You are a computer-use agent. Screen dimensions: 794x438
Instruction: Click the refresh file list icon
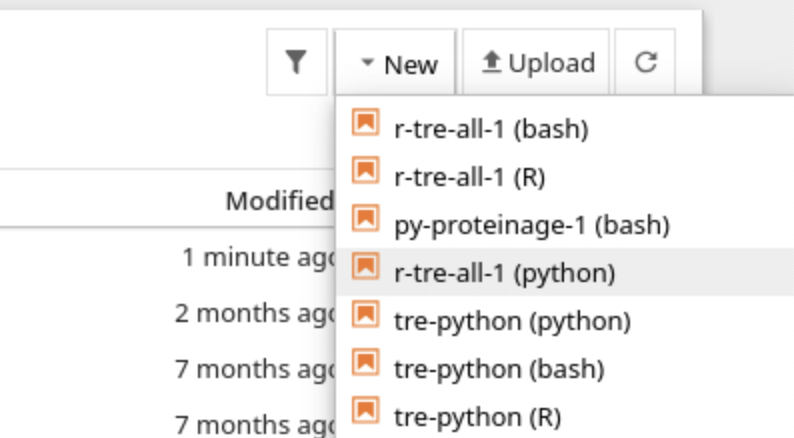(645, 64)
